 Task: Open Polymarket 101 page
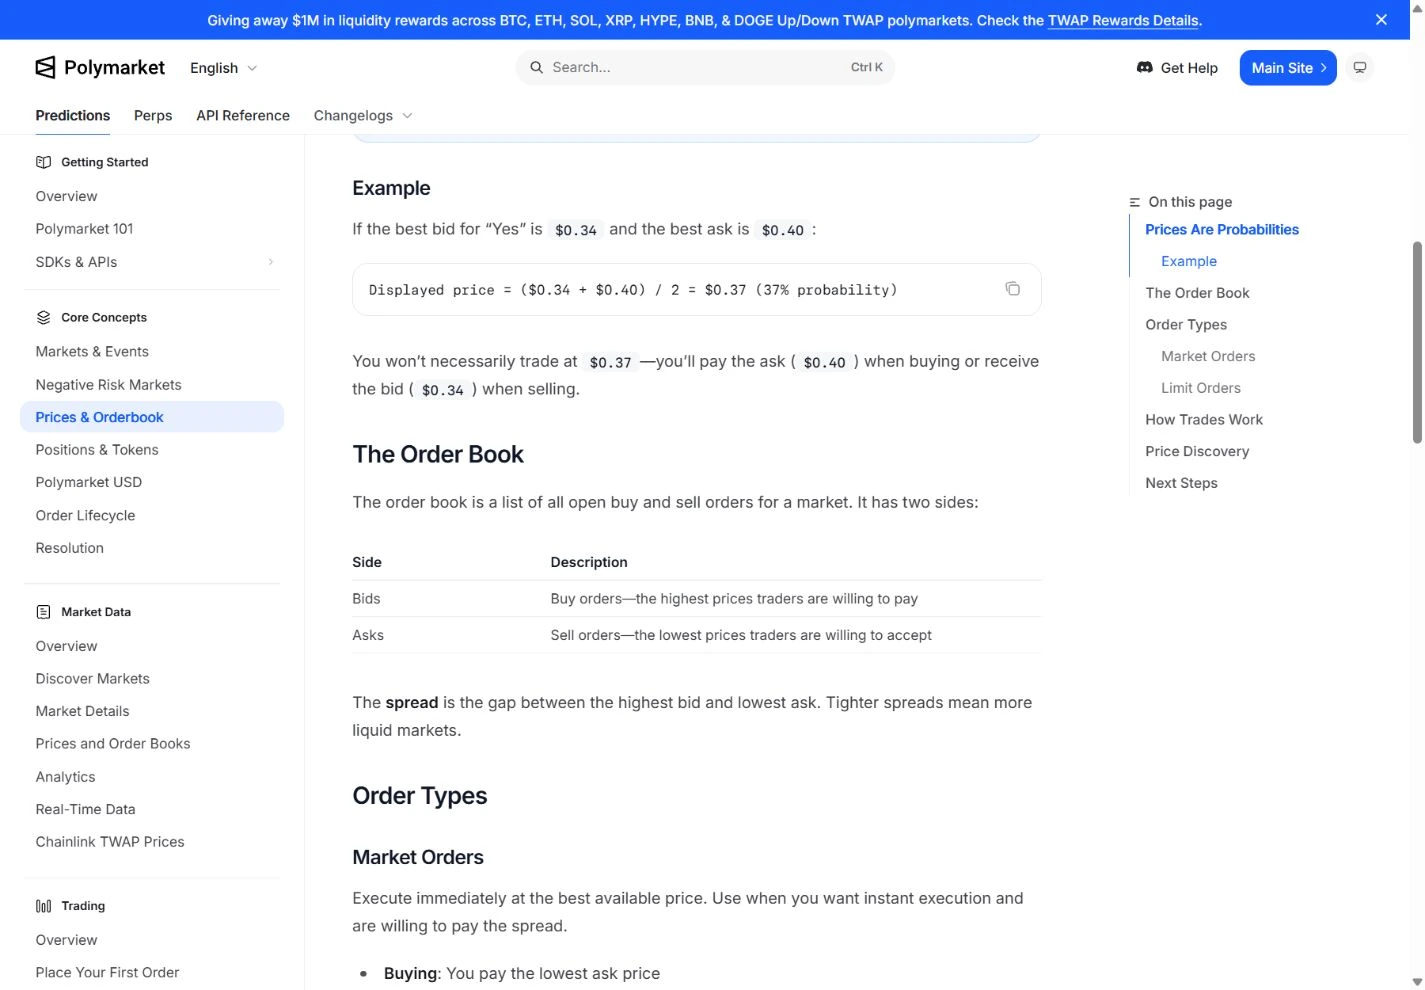84,229
